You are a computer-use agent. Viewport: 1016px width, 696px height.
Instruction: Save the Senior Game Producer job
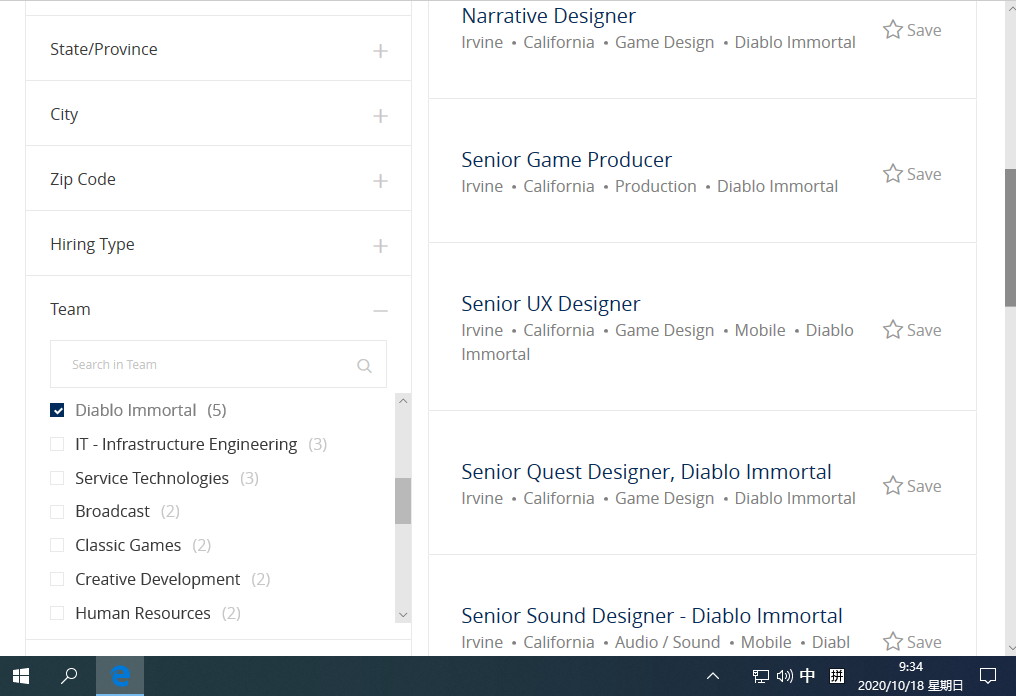click(912, 174)
